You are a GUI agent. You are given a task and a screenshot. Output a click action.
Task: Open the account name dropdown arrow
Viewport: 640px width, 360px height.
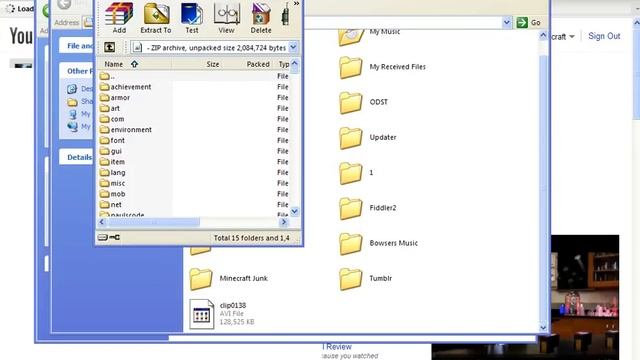[x=572, y=36]
